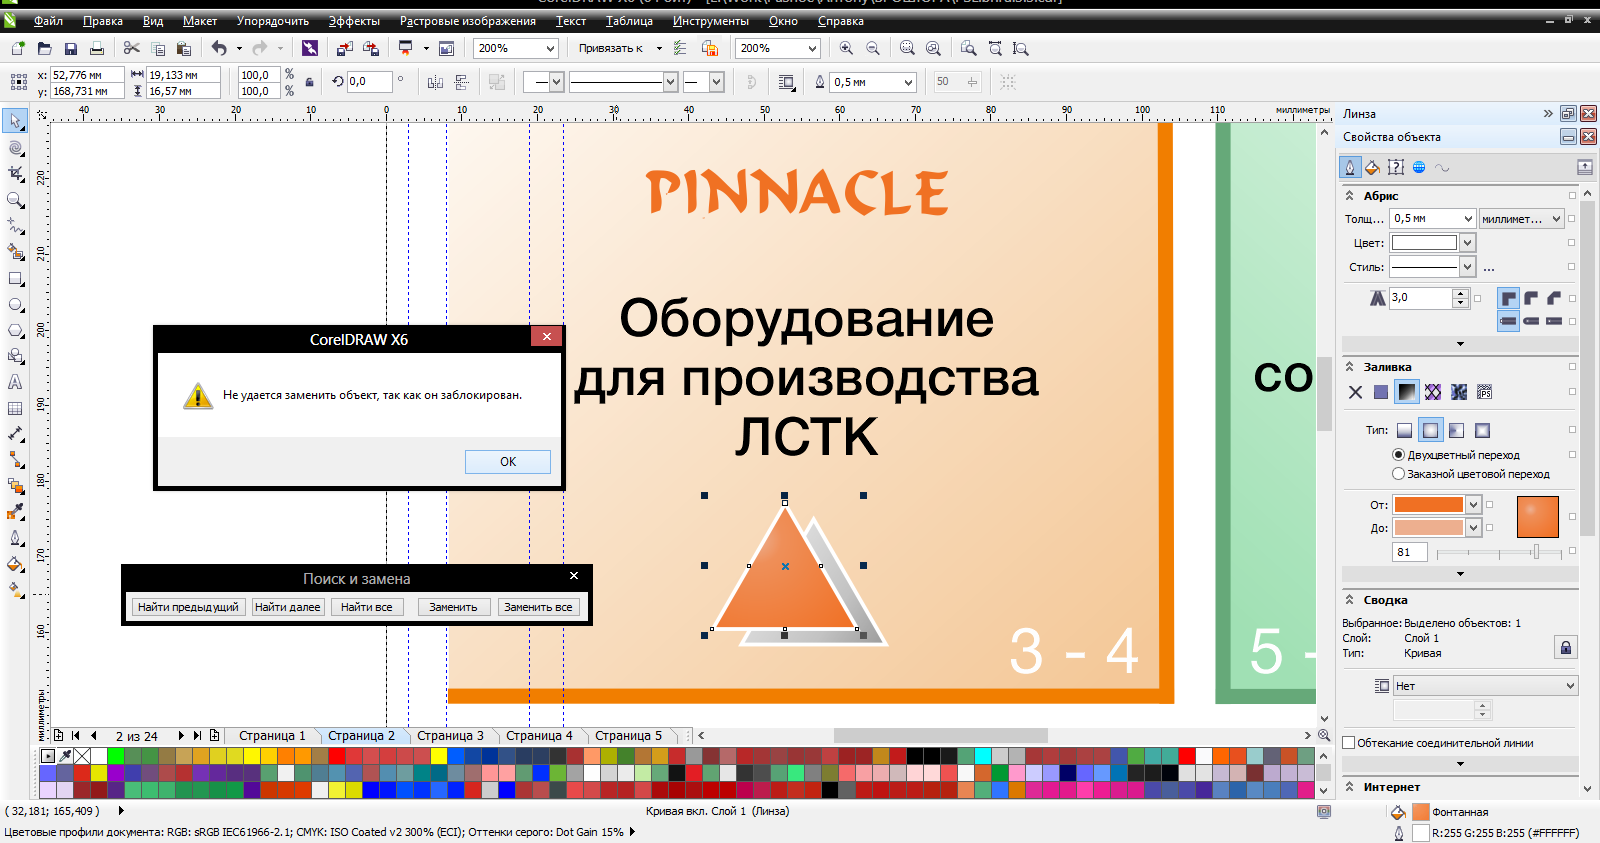Choose the PostScript fill icon
This screenshot has height=843, width=1600.
pos(1484,392)
